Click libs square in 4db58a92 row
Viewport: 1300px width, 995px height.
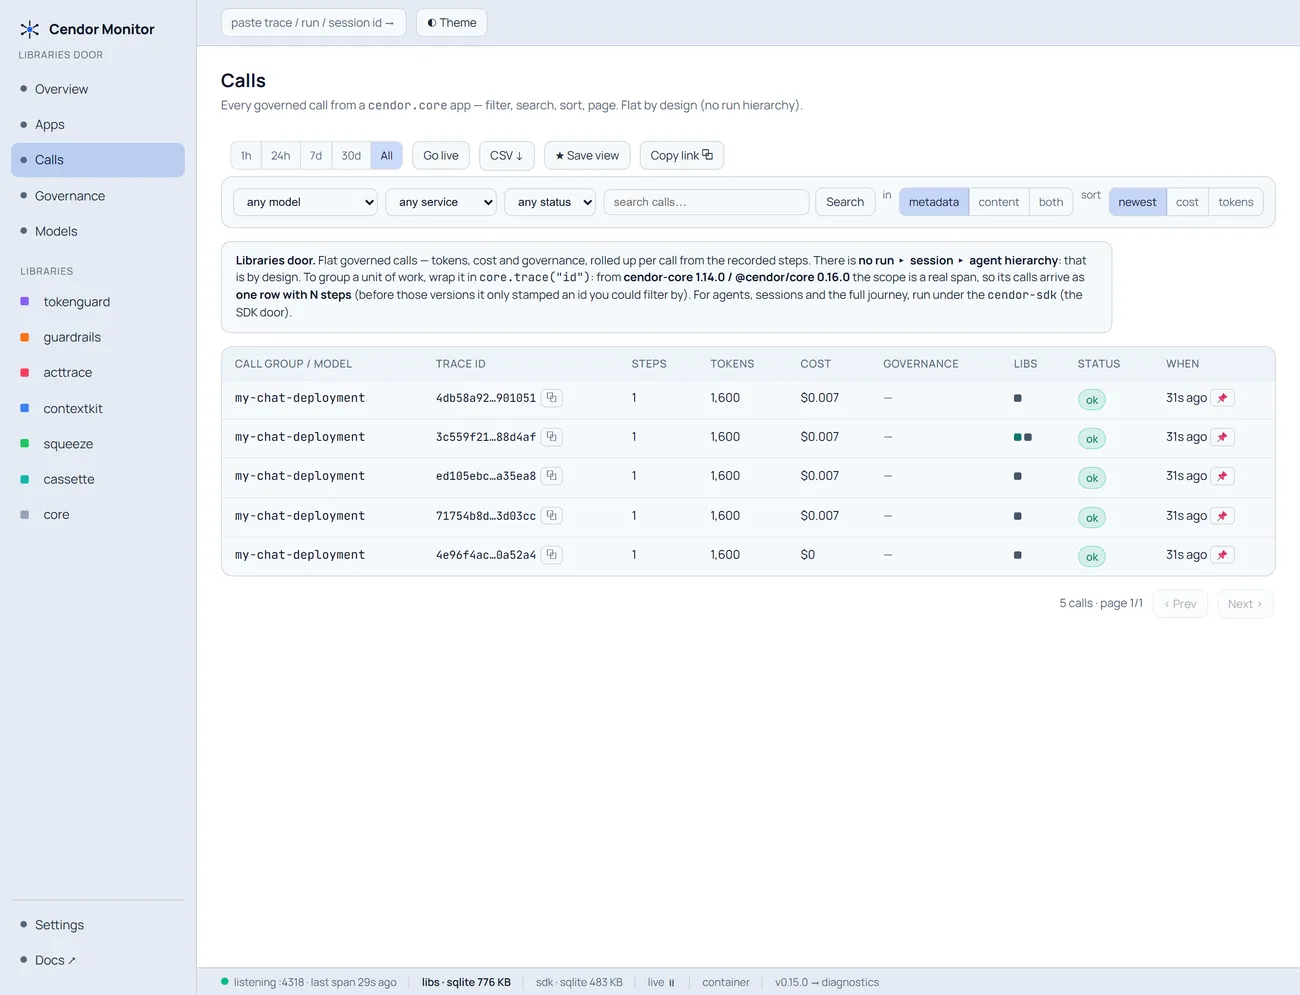tap(1017, 398)
